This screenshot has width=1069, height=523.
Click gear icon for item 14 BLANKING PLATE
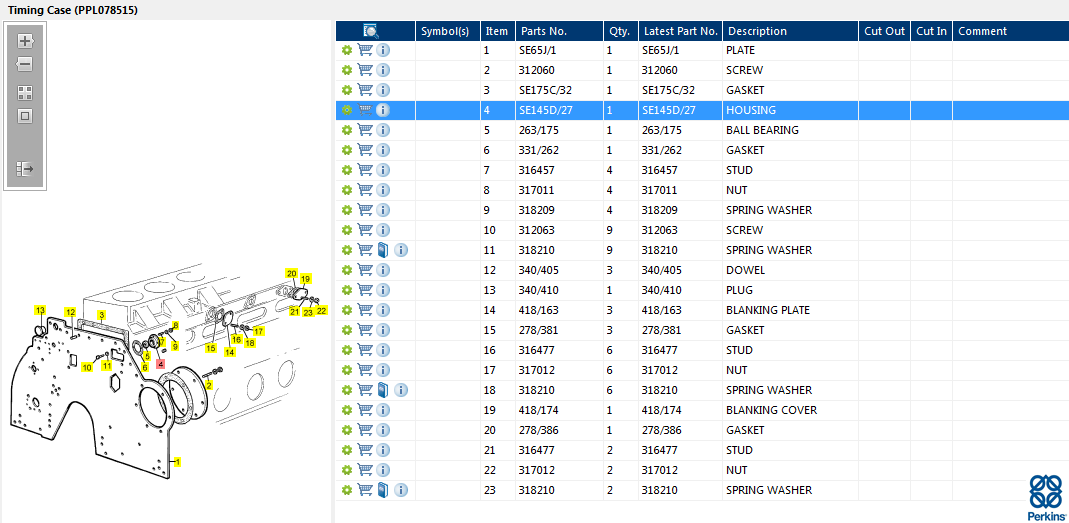point(346,310)
